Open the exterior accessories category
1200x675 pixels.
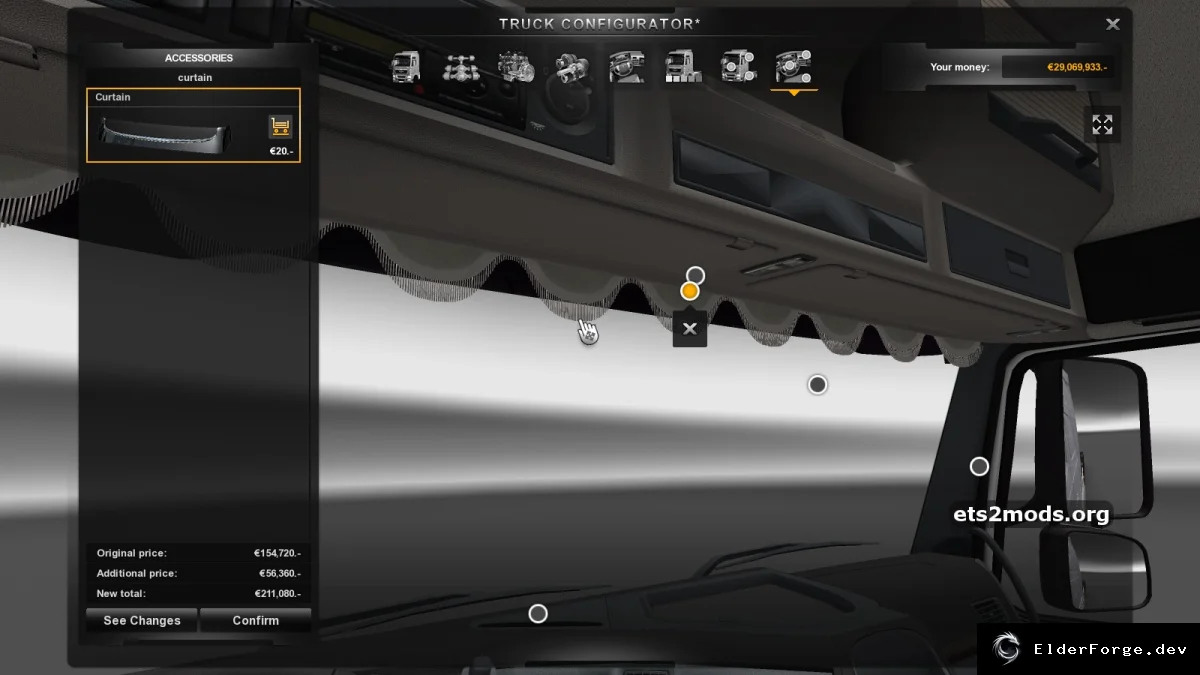pos(739,66)
